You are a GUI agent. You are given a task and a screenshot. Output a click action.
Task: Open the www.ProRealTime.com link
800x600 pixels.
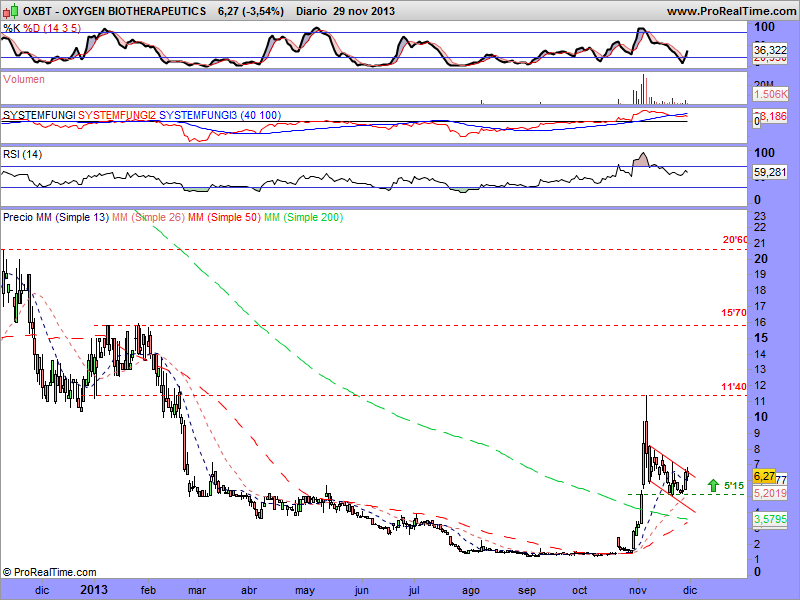(732, 11)
